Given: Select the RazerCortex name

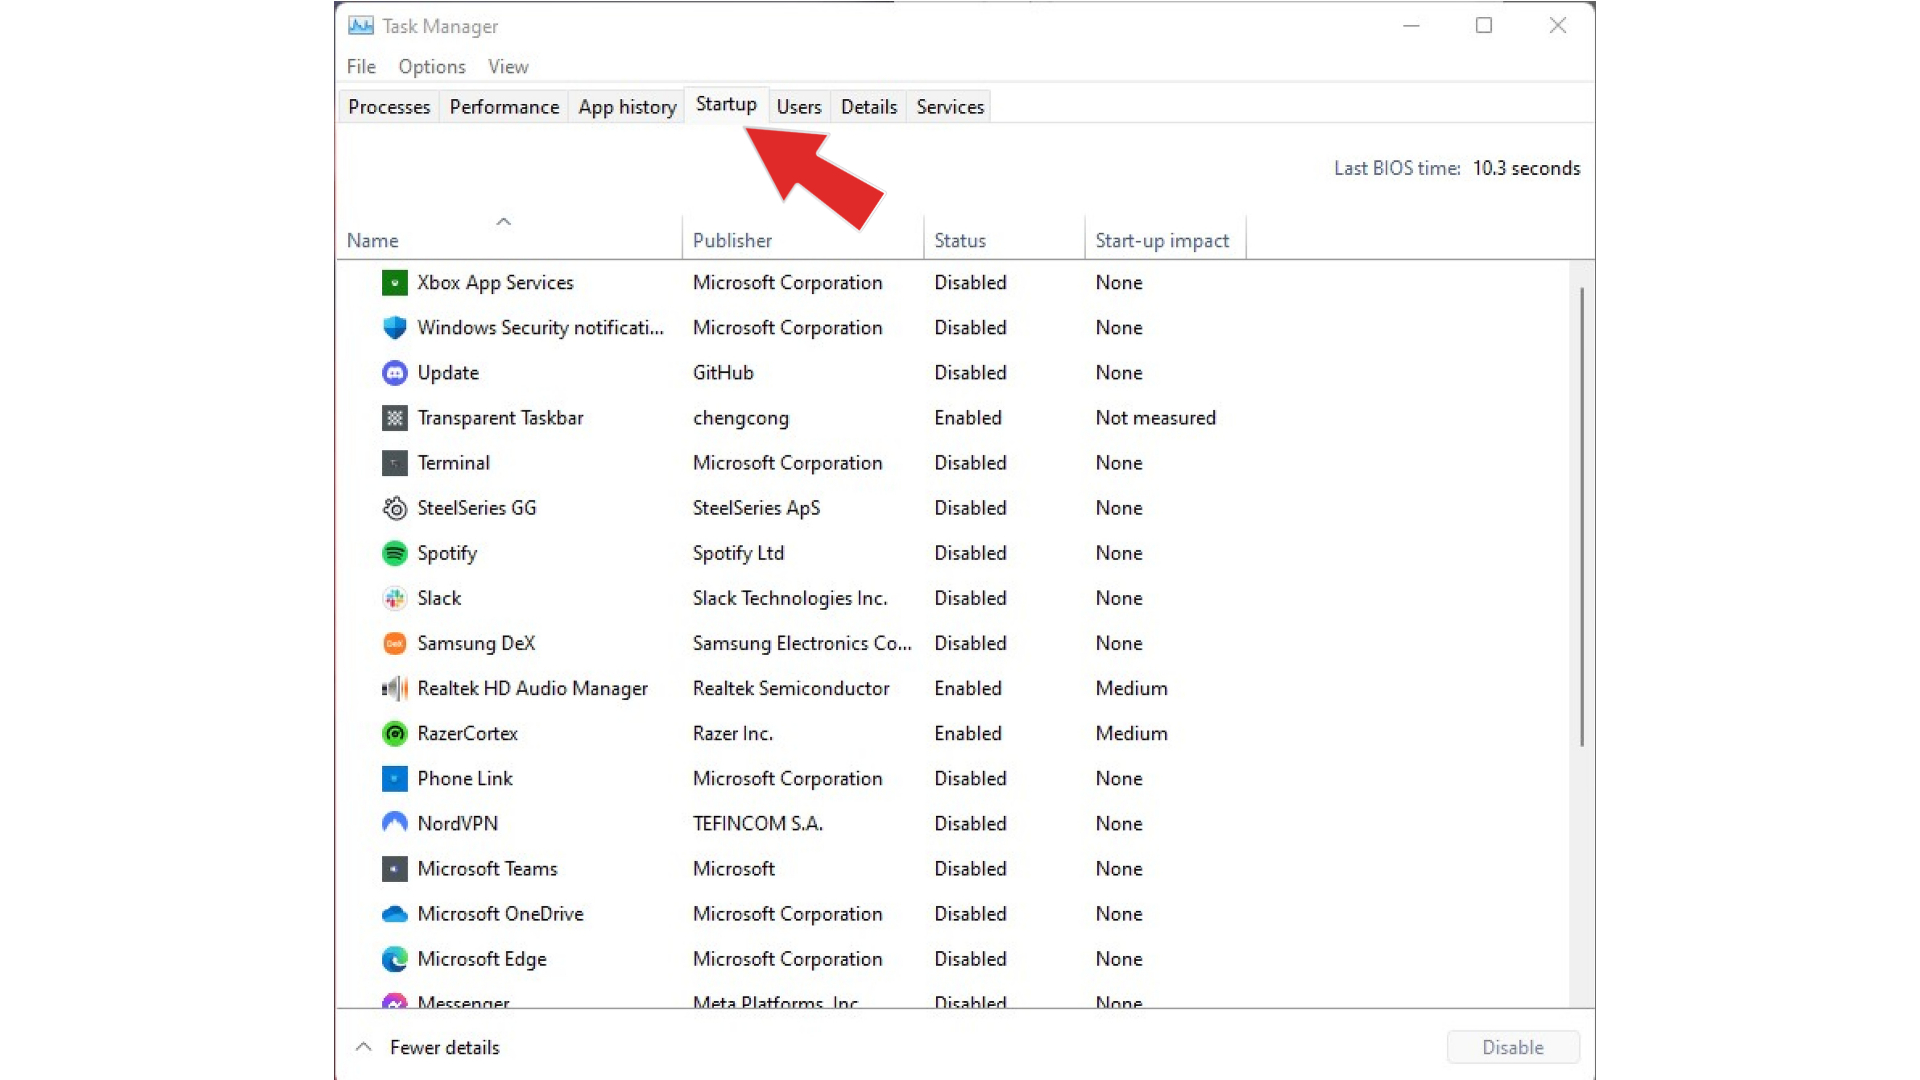Looking at the screenshot, I should (467, 733).
